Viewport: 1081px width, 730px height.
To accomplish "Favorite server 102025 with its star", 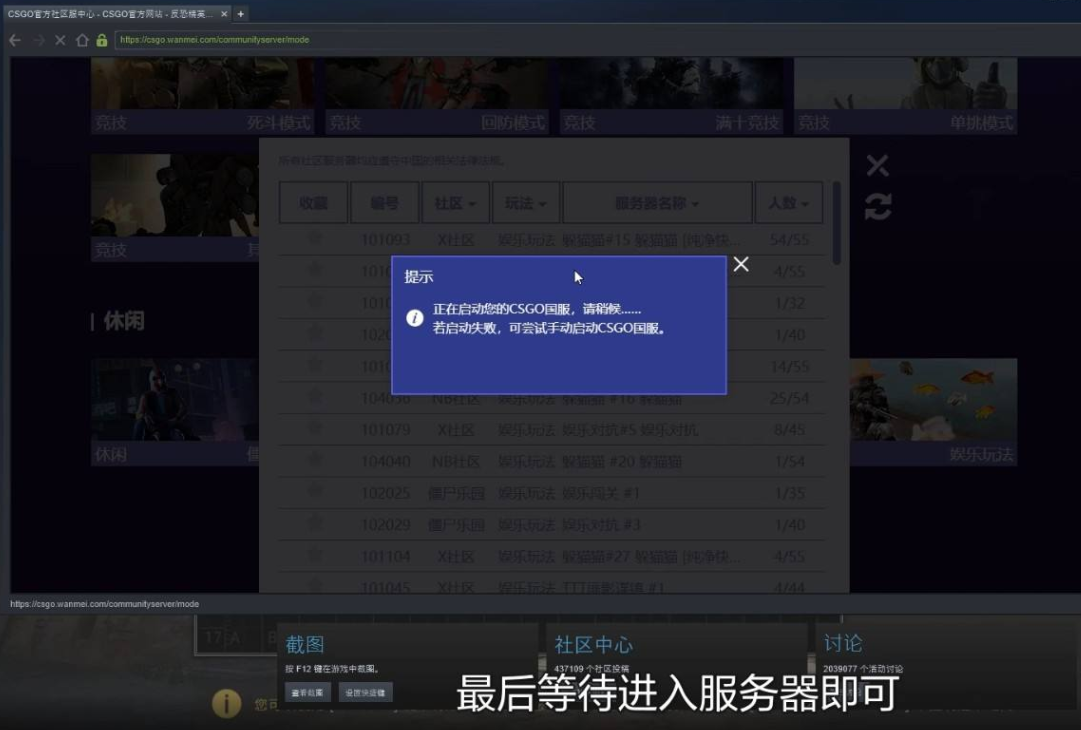I will click(314, 491).
